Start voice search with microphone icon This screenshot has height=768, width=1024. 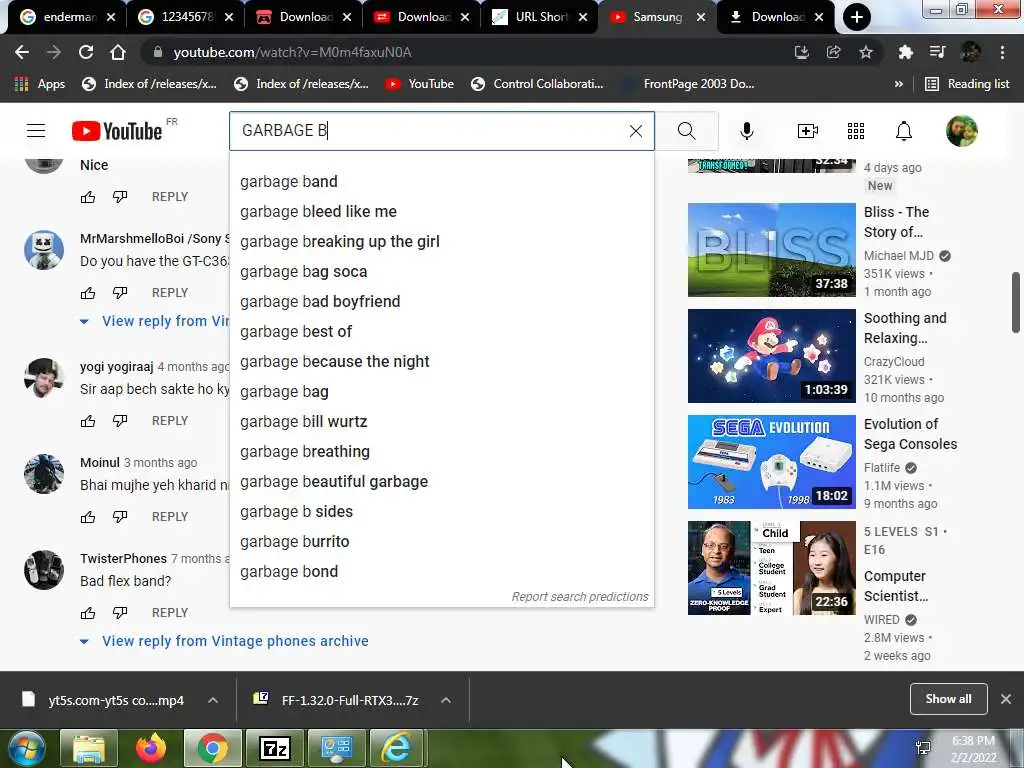point(746,131)
